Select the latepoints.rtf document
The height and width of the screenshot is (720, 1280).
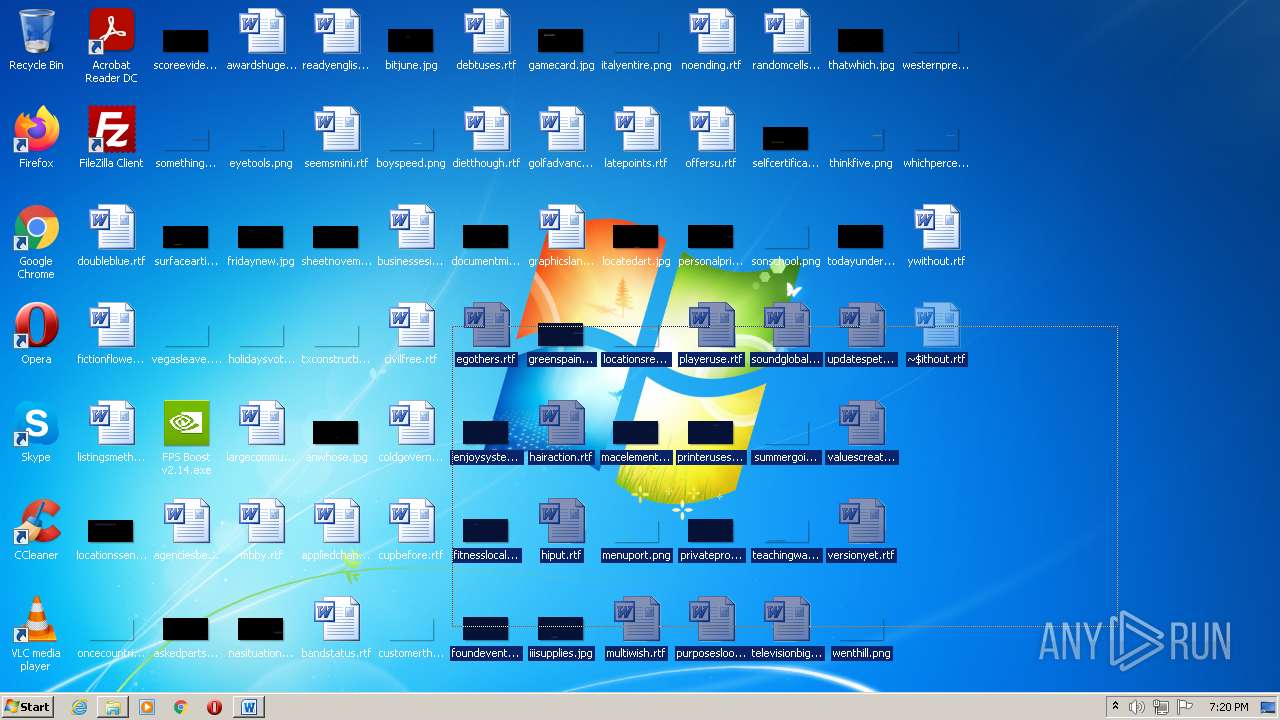pyautogui.click(x=636, y=138)
